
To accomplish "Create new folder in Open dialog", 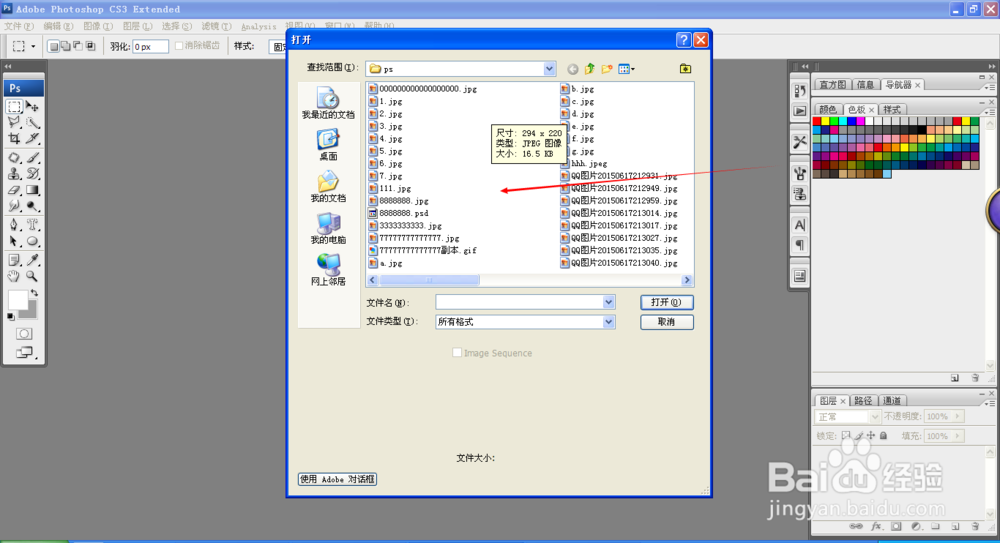I will [607, 68].
